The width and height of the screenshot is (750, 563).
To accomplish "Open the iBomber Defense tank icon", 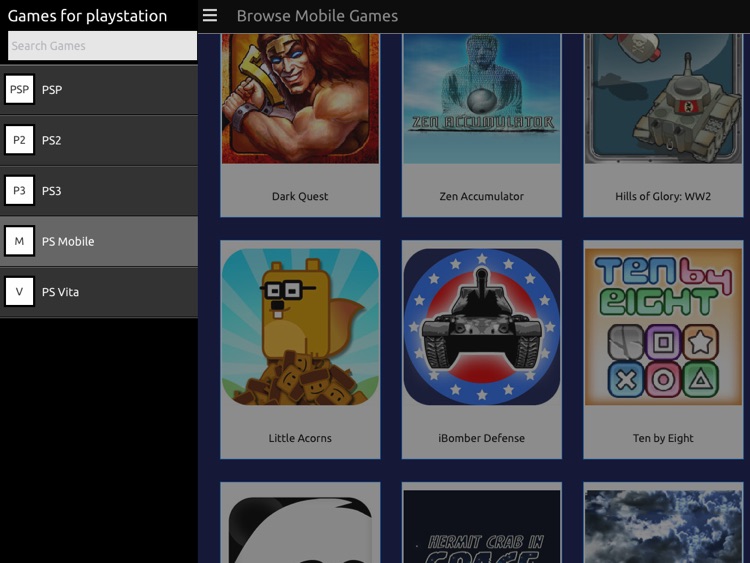I will click(482, 327).
